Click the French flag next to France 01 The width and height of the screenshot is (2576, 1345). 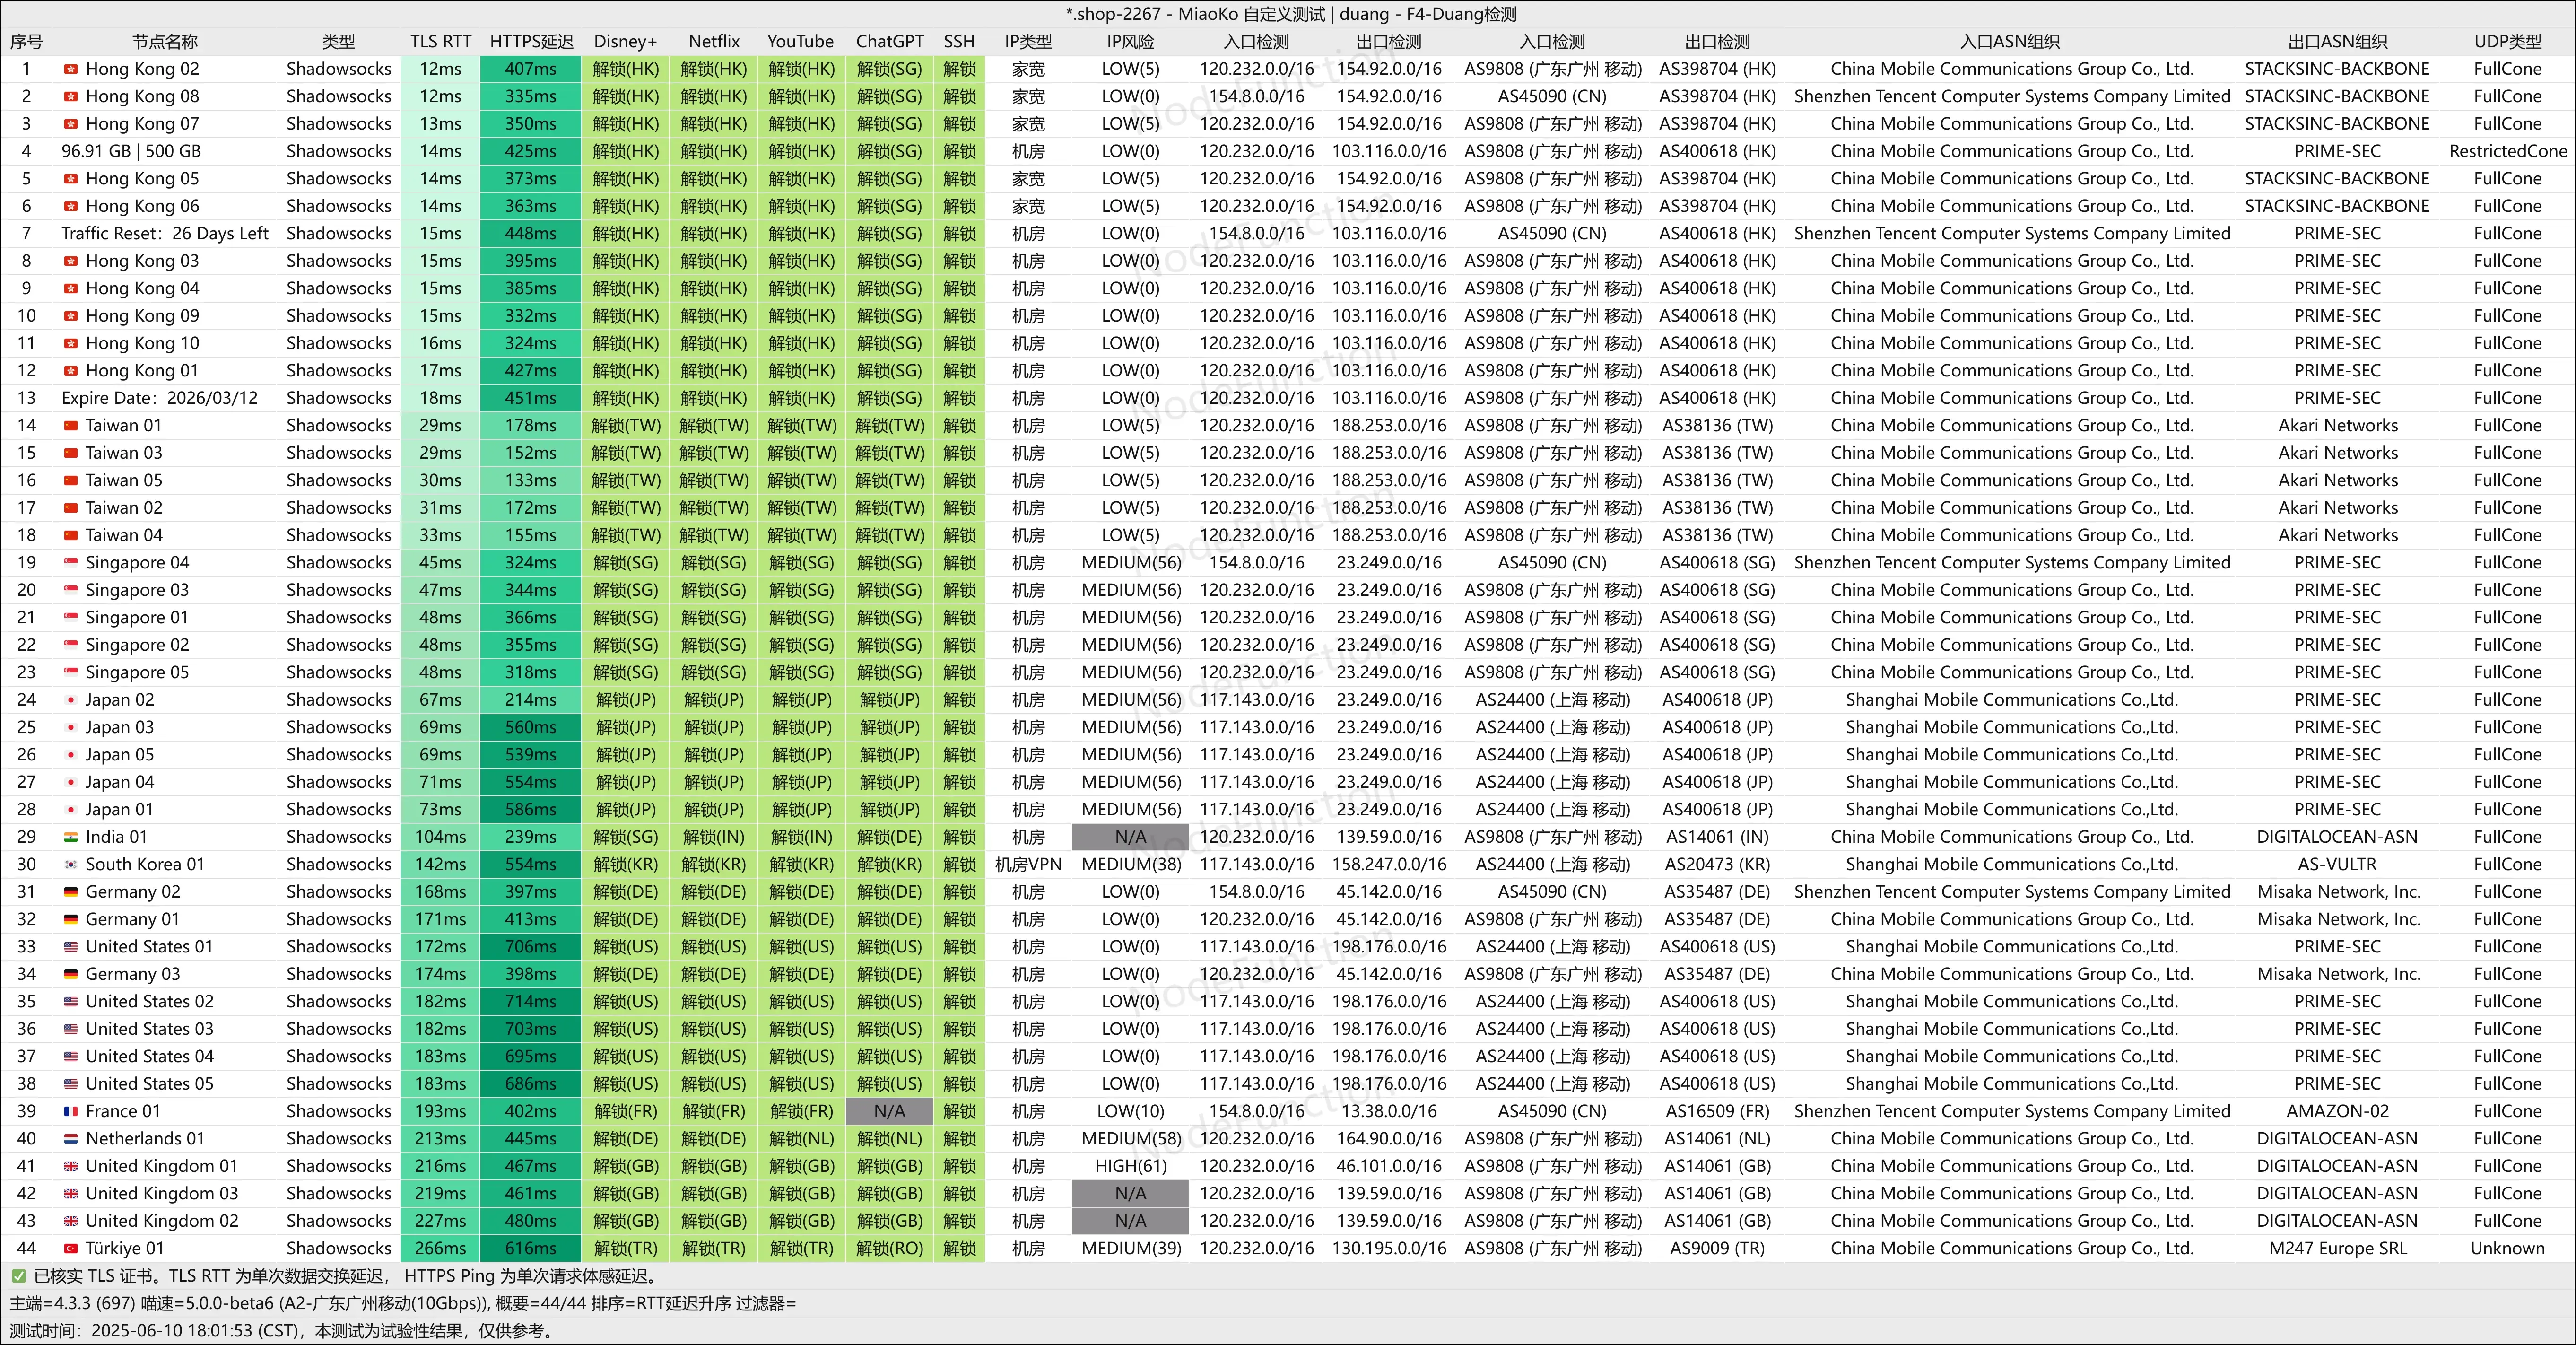tap(70, 1111)
